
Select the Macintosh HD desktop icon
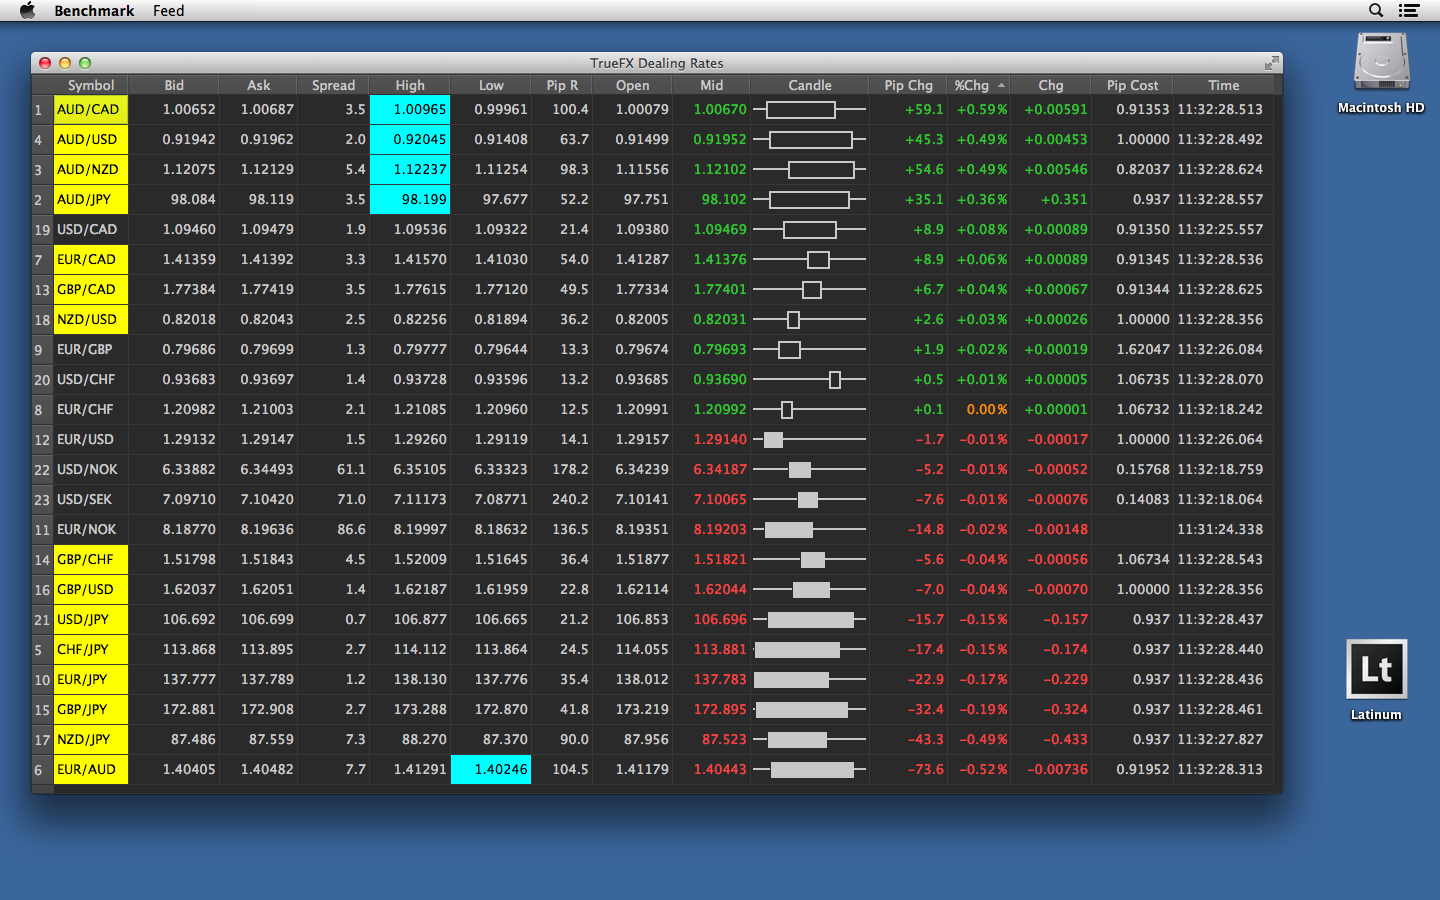[x=1381, y=74]
